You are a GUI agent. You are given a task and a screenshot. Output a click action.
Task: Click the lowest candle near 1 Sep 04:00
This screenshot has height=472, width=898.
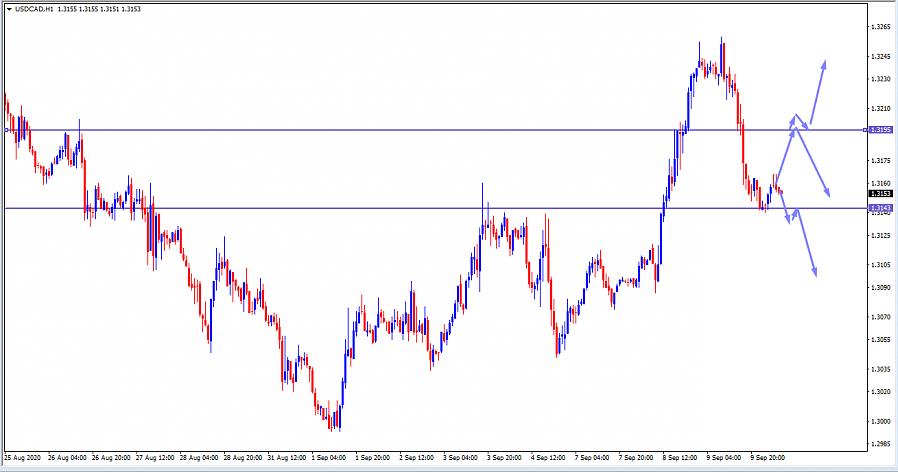[x=334, y=424]
